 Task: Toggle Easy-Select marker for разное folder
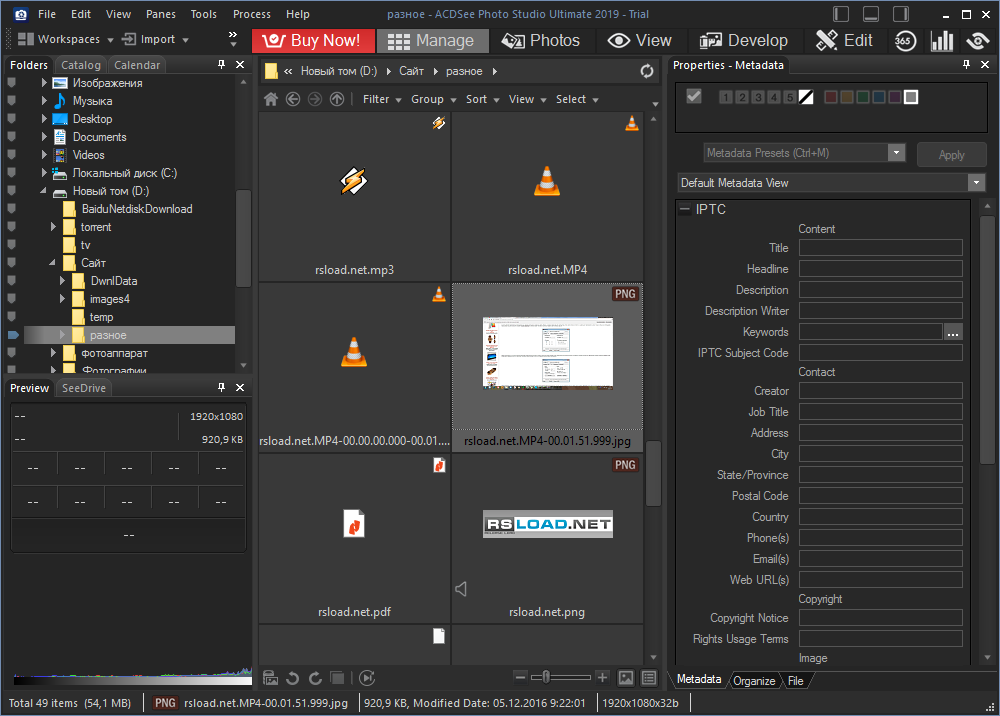(13, 335)
